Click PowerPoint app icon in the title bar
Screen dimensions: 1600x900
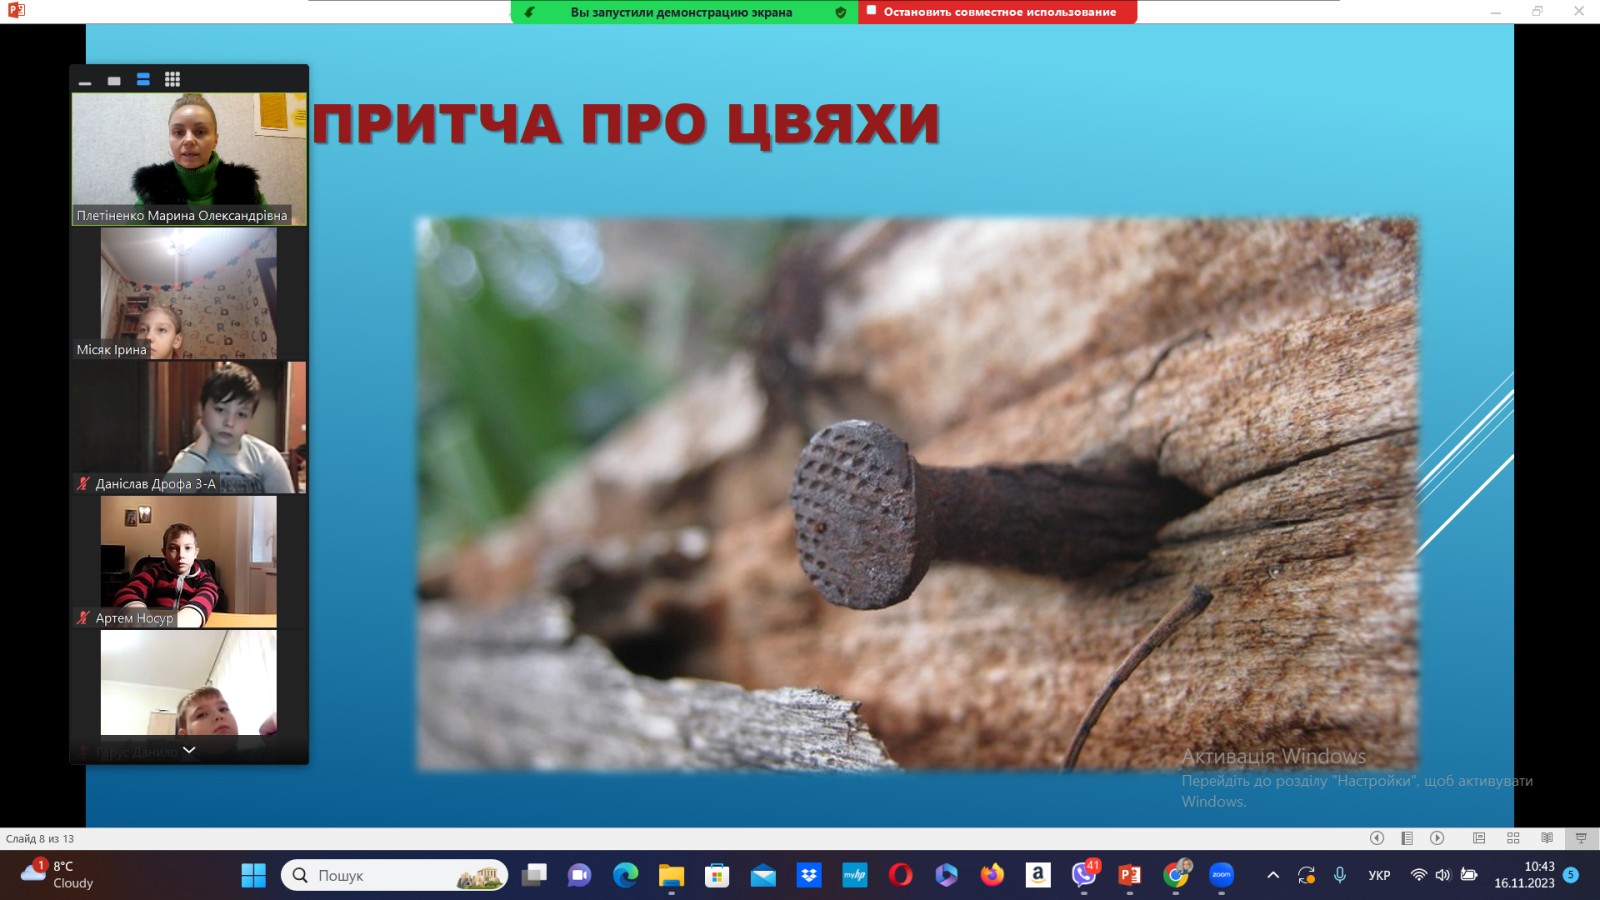(x=16, y=10)
